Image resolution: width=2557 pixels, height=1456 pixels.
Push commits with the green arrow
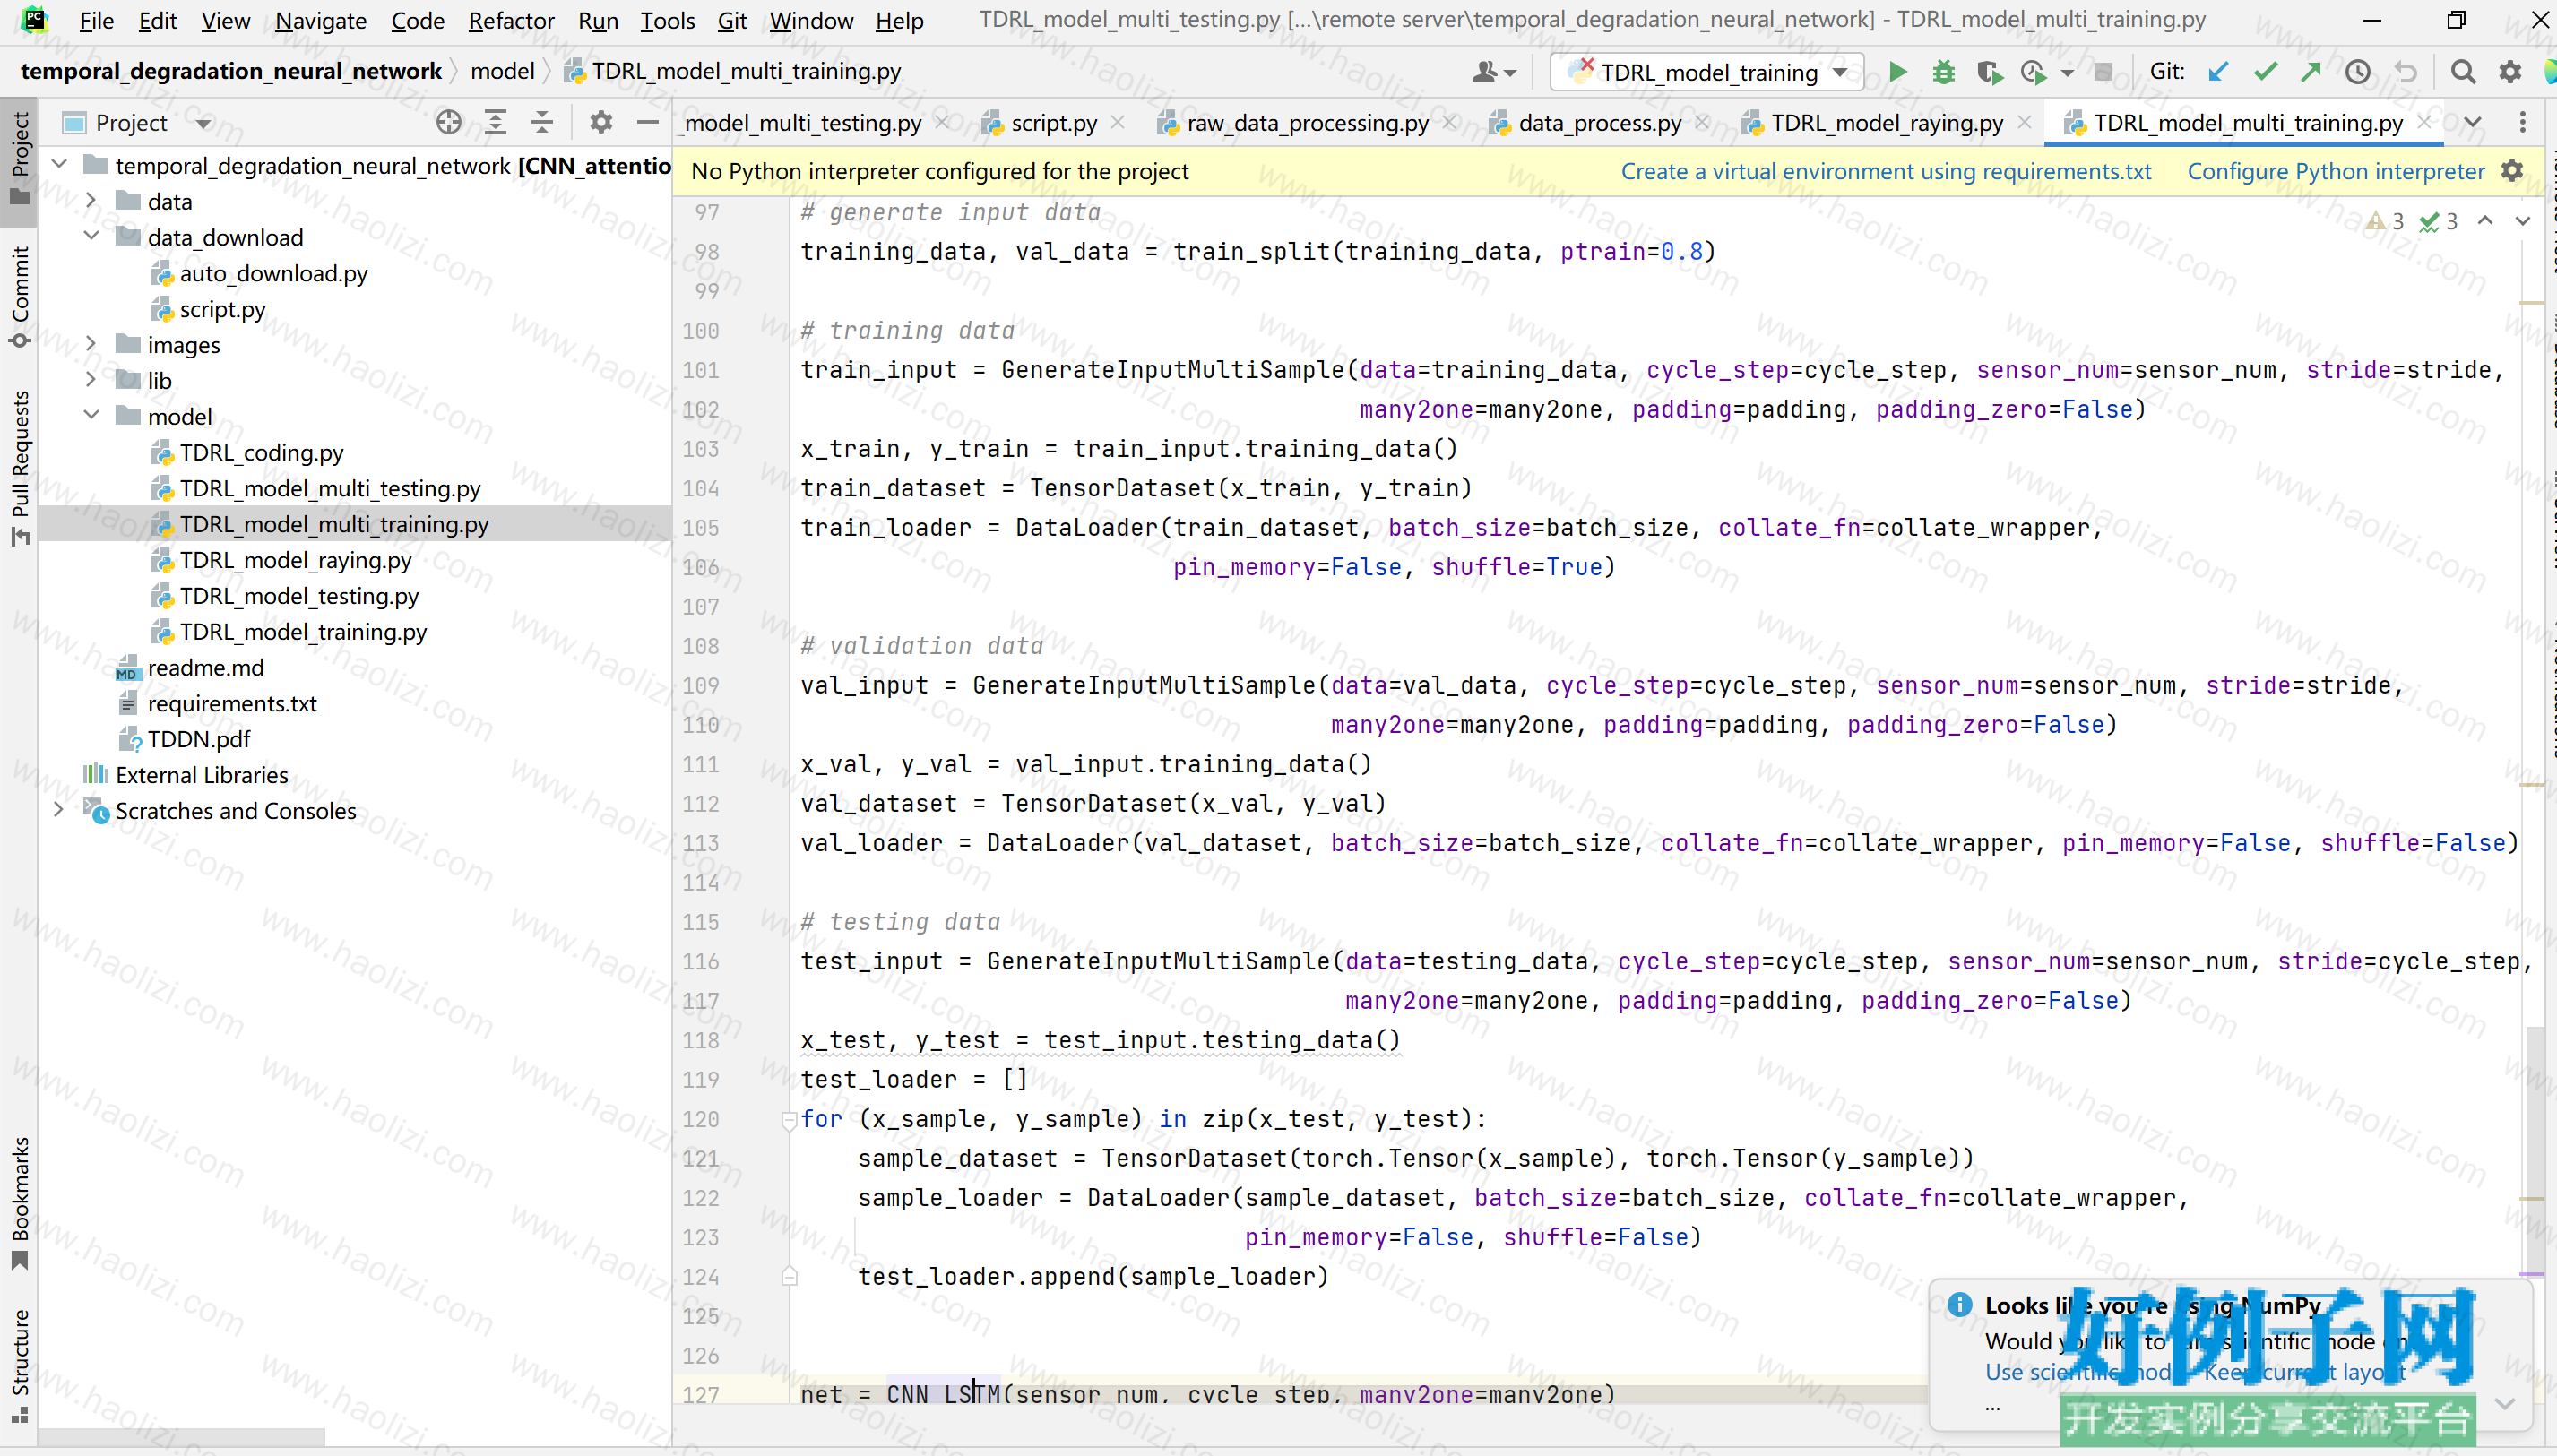pos(2310,72)
